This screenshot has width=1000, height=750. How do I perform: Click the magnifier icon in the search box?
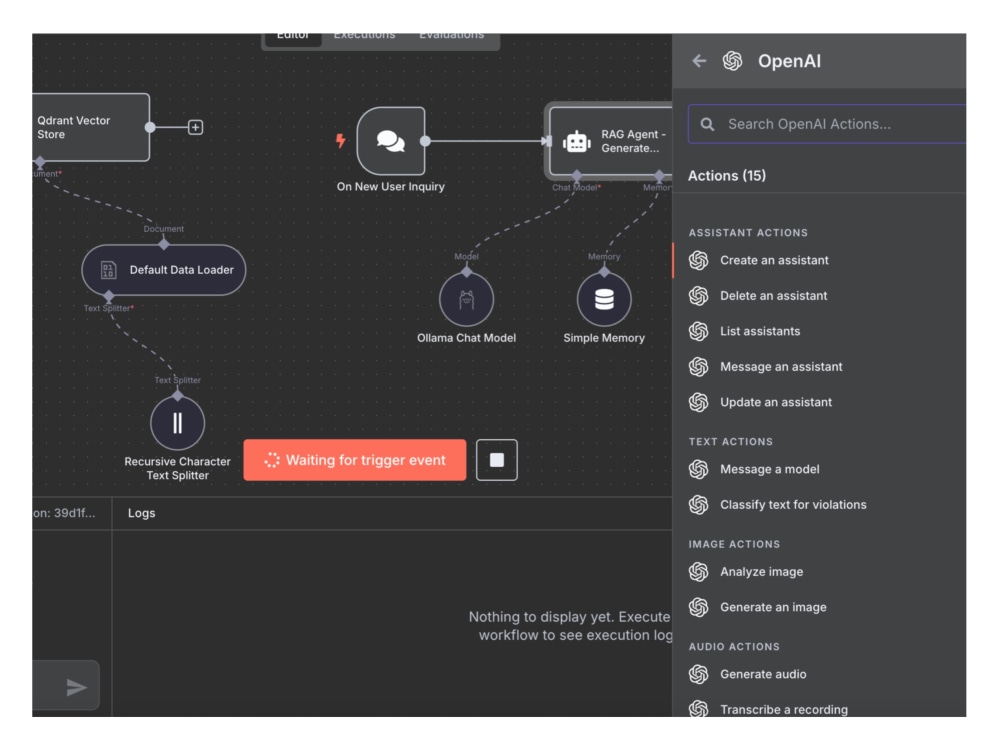click(x=707, y=124)
